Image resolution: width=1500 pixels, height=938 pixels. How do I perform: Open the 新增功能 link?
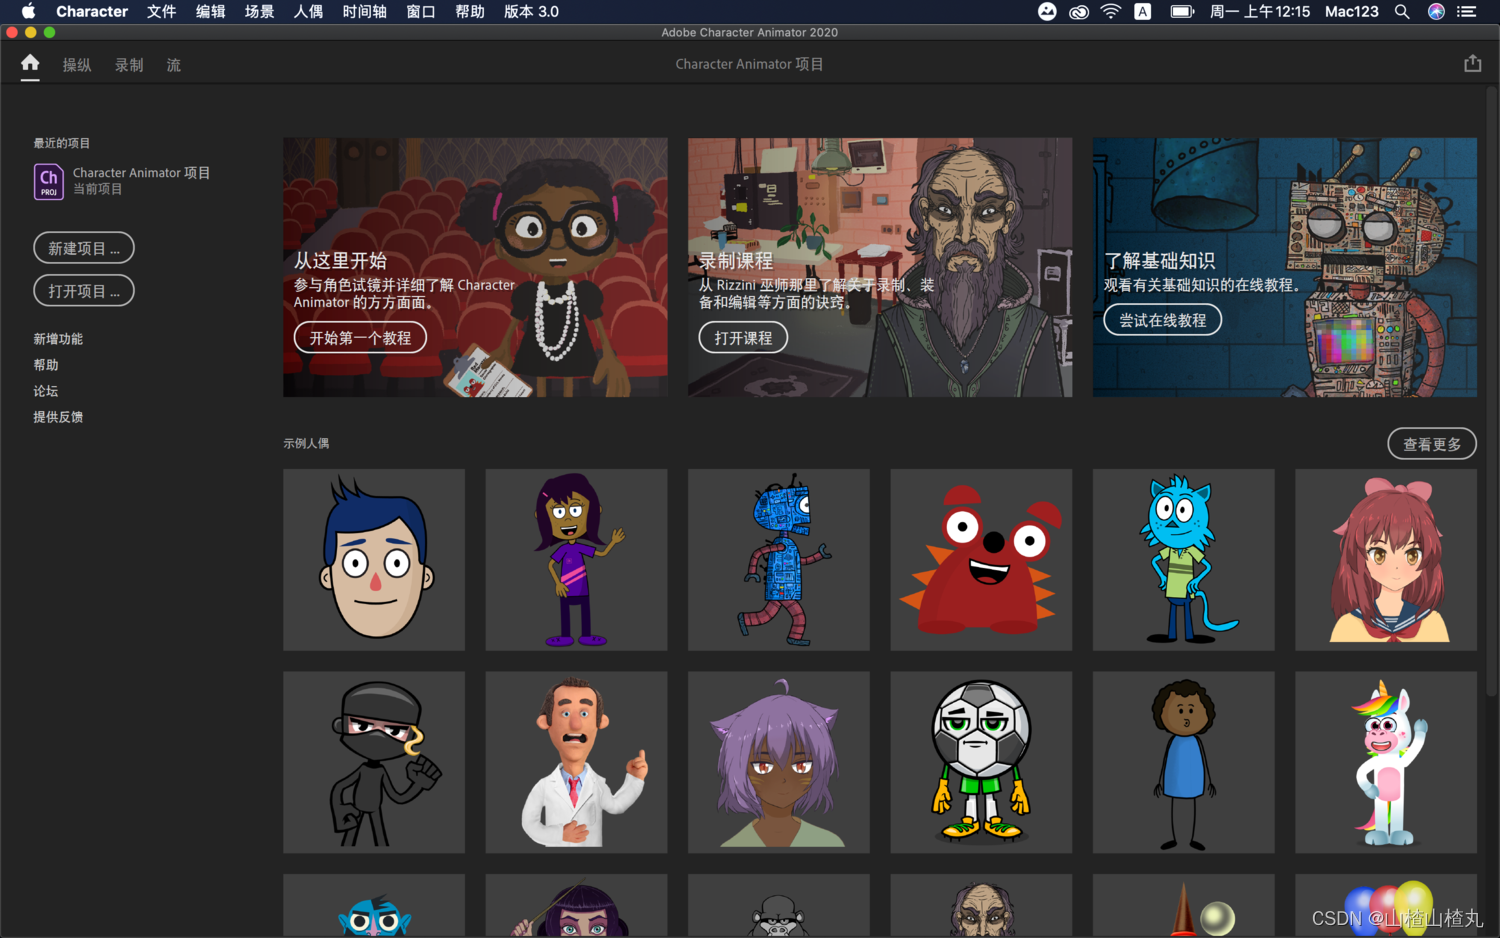tap(58, 339)
